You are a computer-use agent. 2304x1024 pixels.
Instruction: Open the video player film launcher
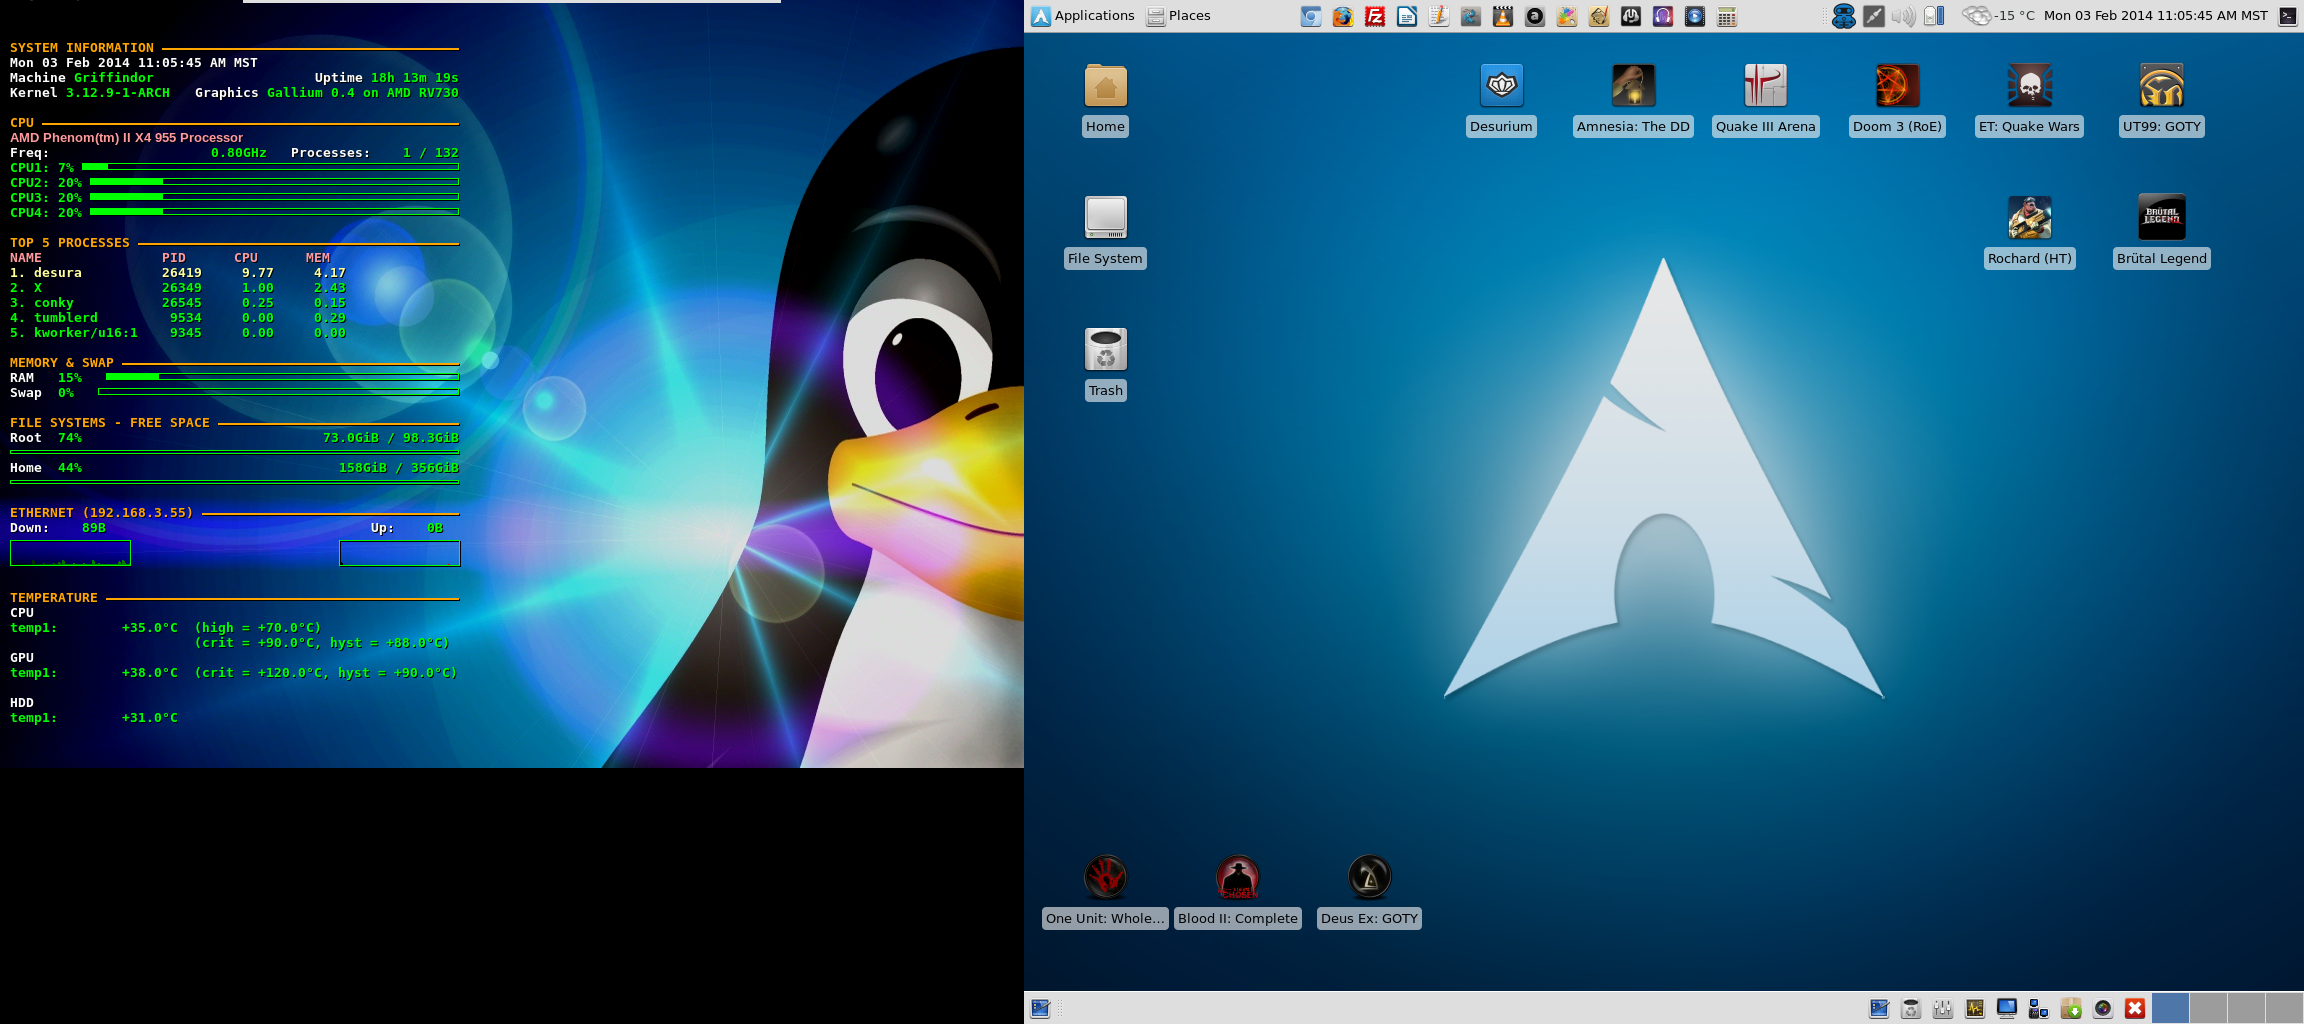pos(1695,16)
